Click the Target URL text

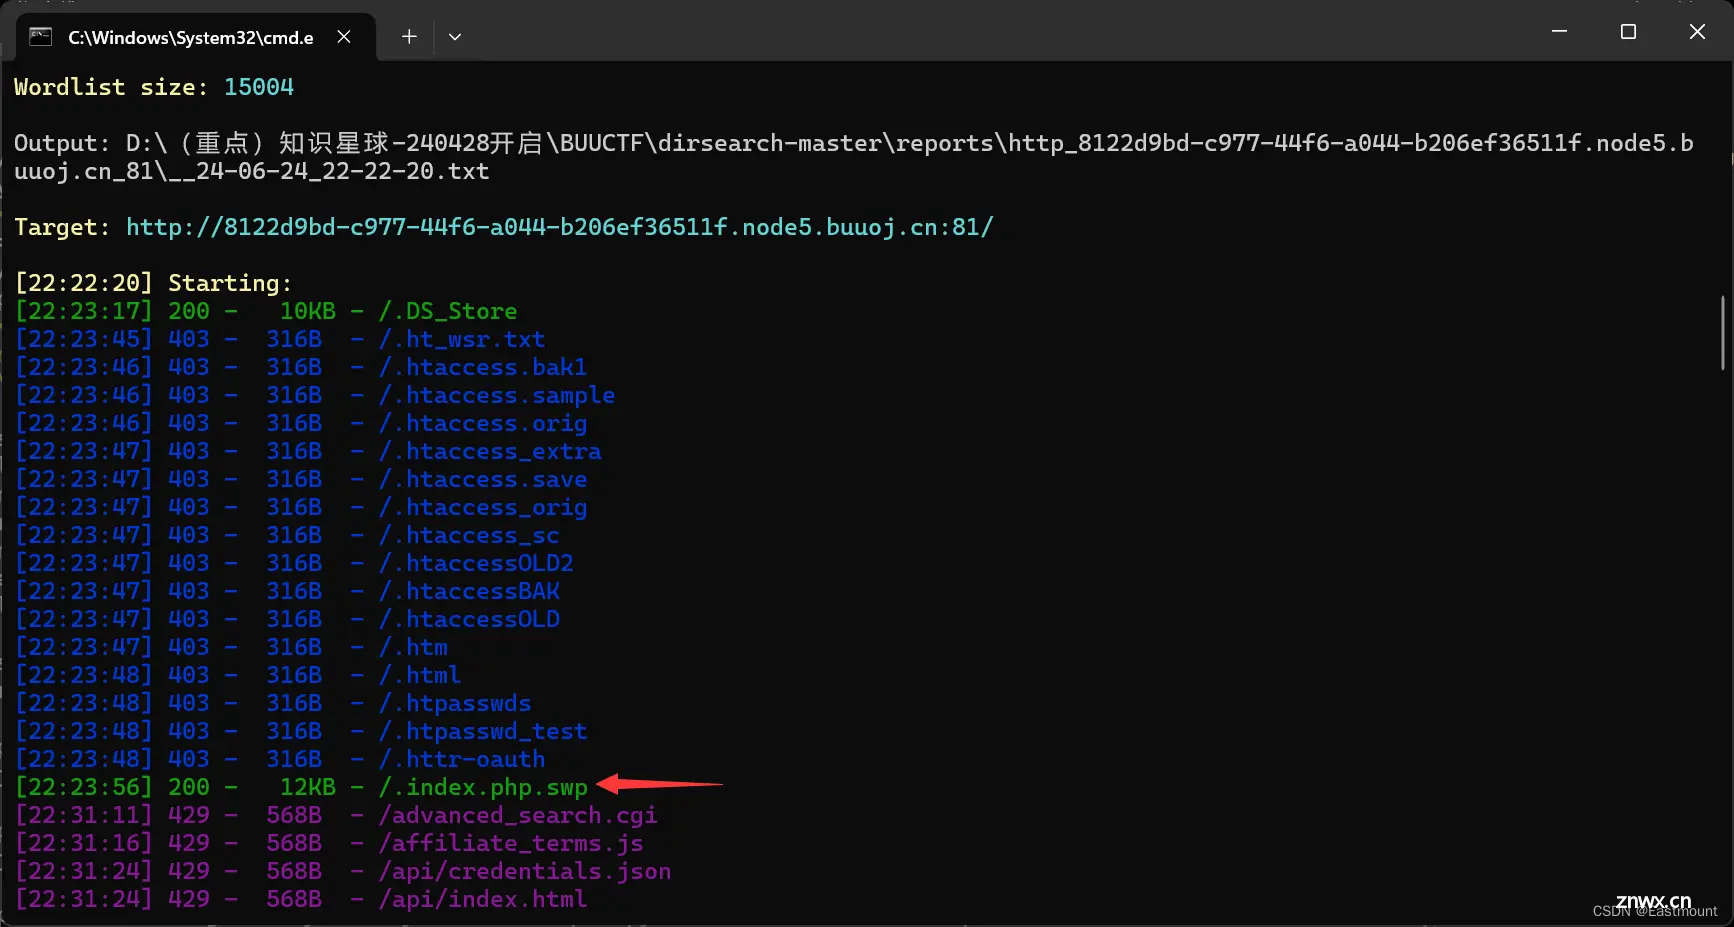tap(559, 227)
